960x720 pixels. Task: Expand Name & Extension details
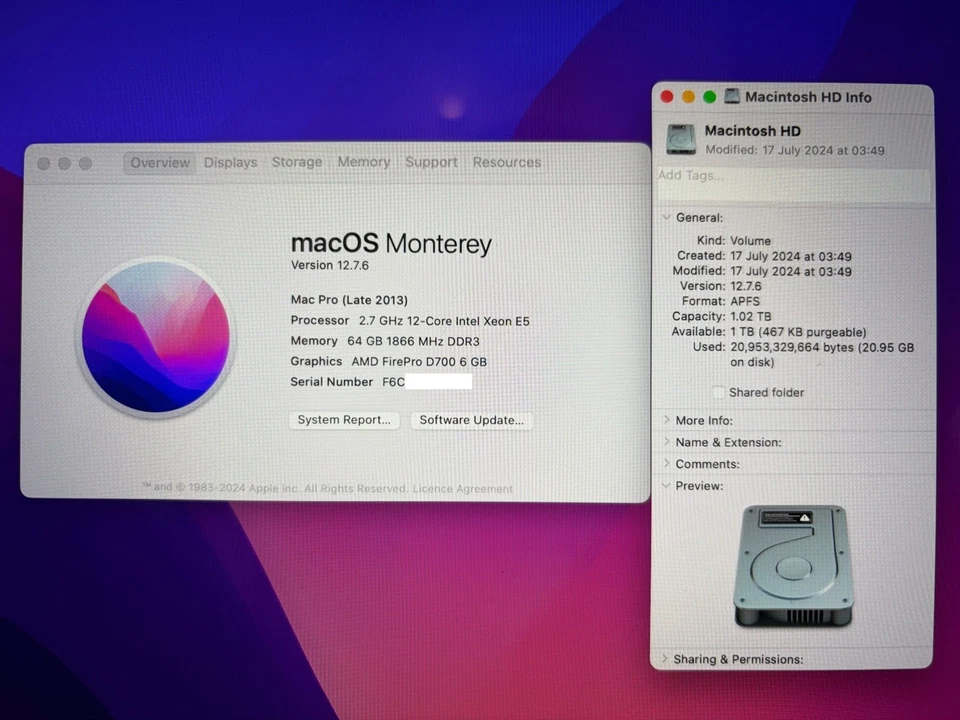[x=667, y=442]
